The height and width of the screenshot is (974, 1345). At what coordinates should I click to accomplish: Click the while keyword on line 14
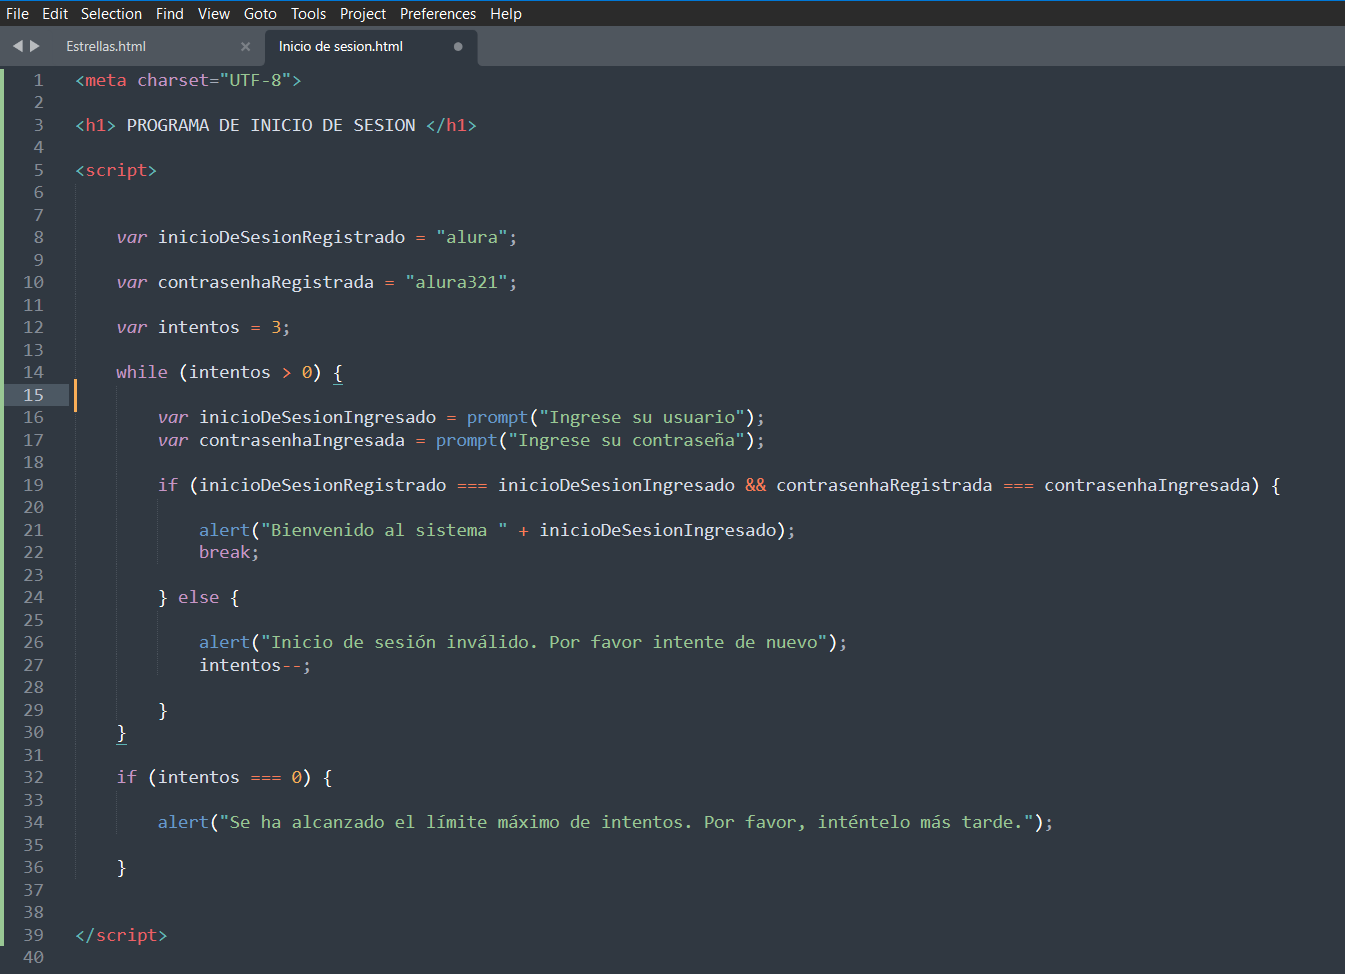(142, 372)
